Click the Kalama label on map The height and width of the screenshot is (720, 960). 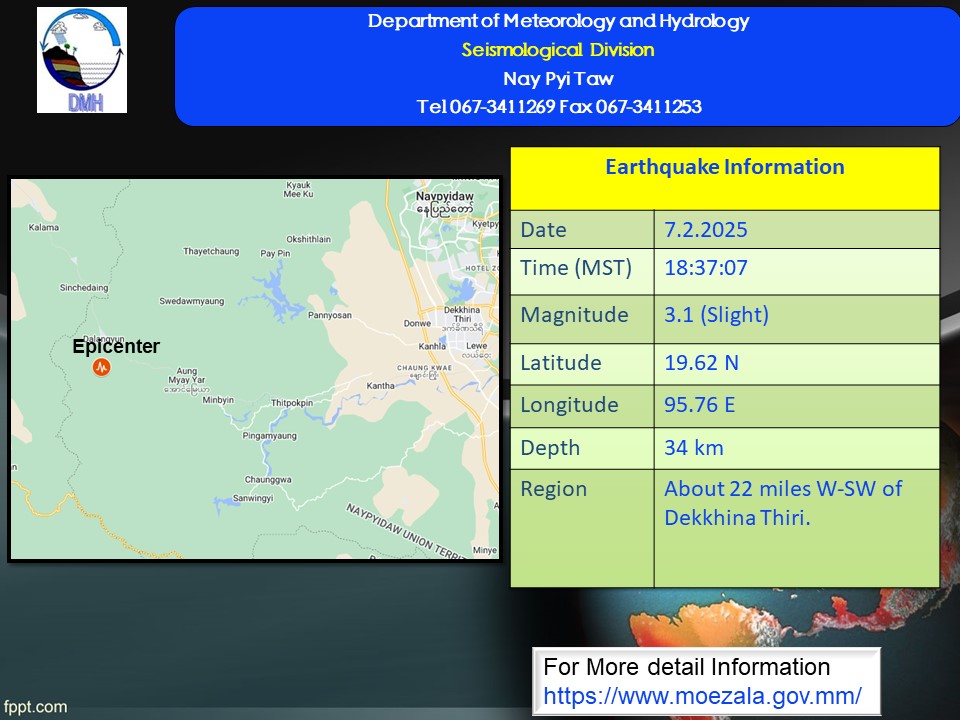44,227
